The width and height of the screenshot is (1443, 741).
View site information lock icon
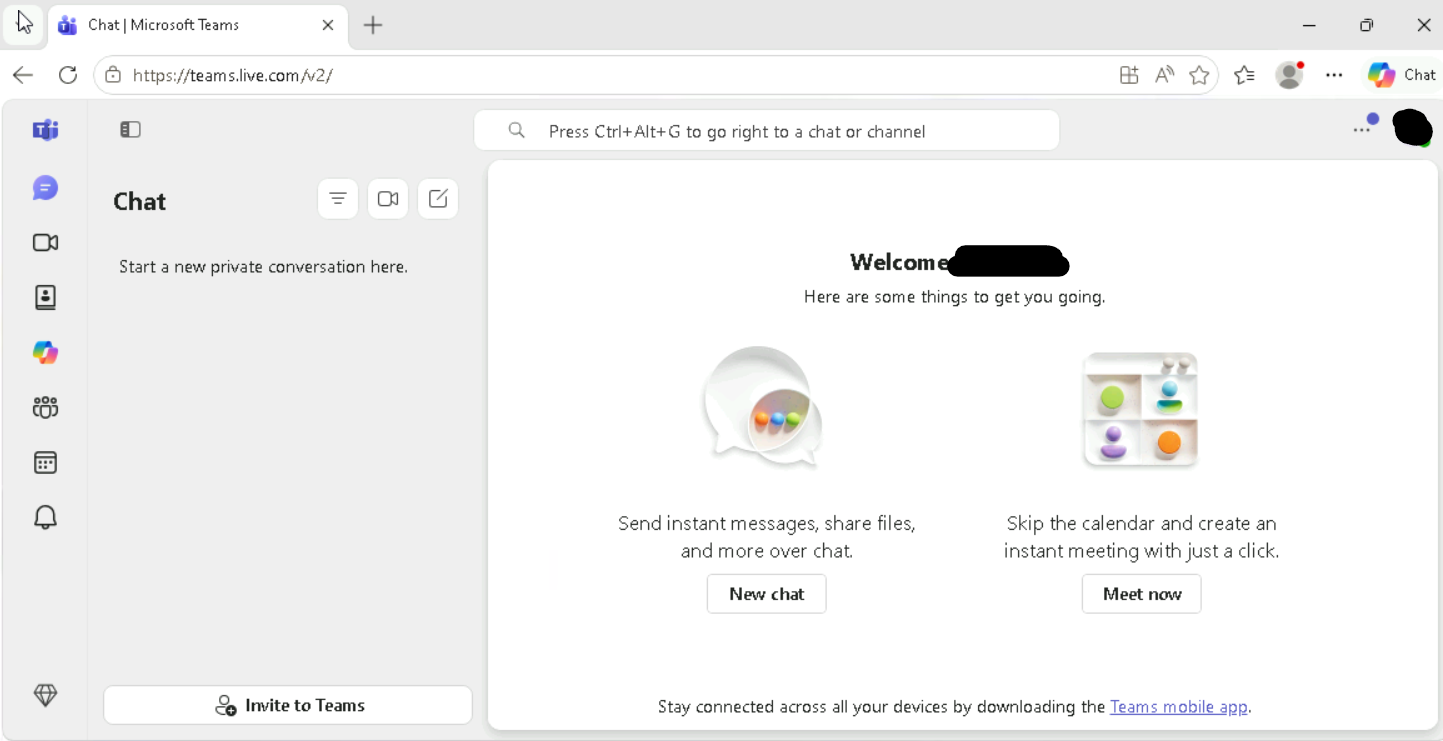(113, 75)
